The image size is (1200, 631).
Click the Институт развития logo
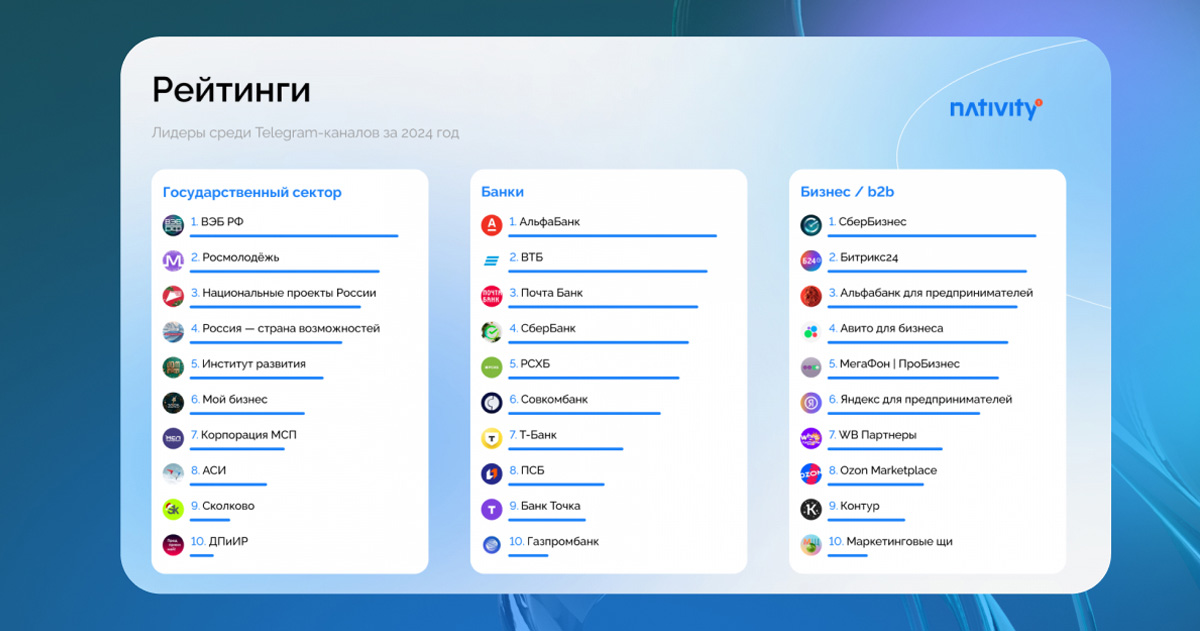tap(173, 367)
